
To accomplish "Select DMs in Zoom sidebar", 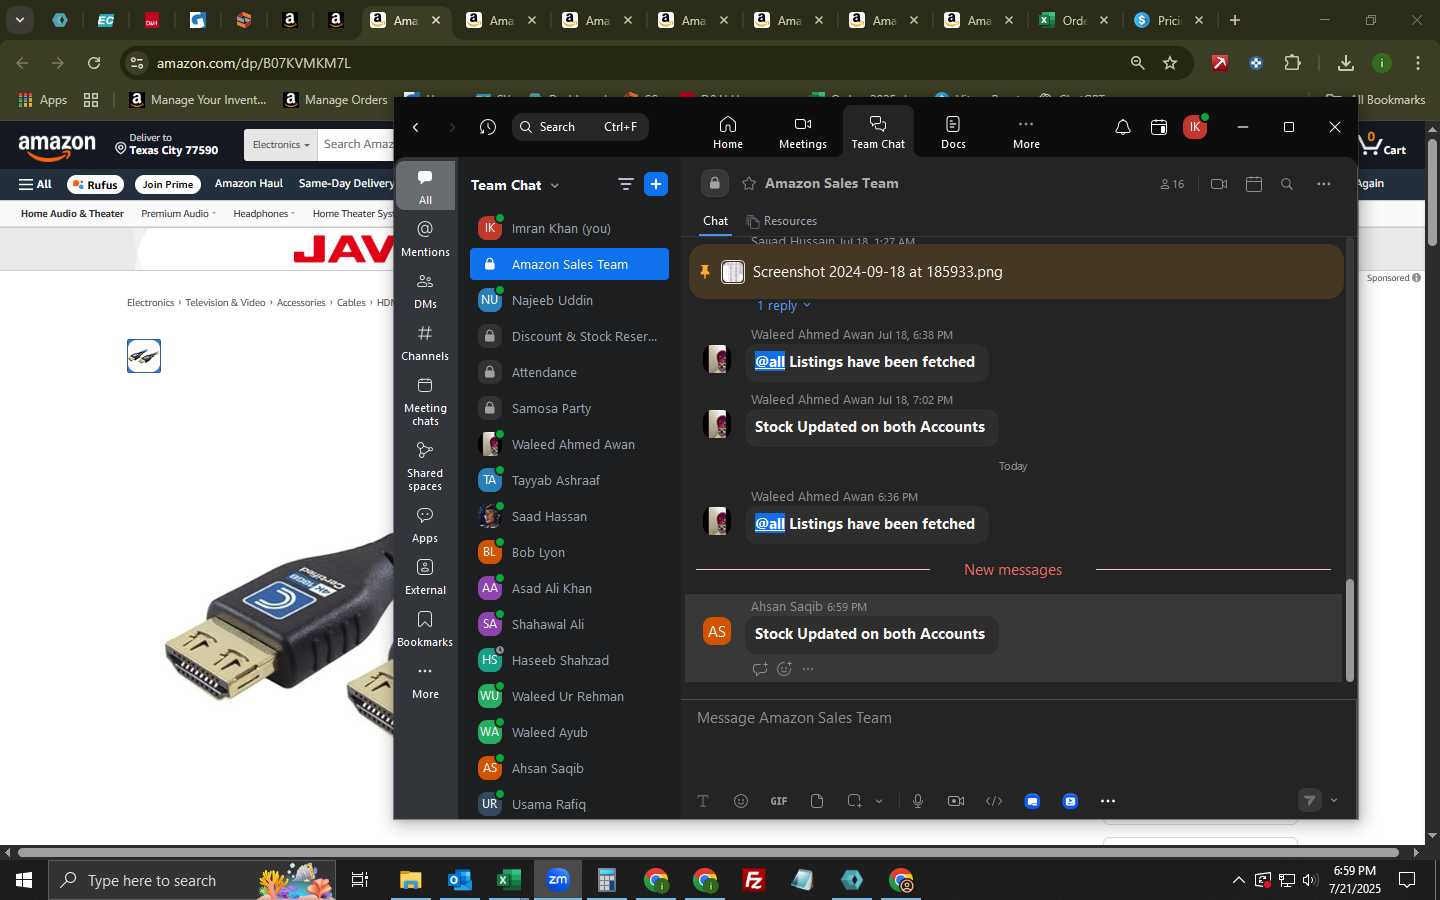I will click(425, 290).
